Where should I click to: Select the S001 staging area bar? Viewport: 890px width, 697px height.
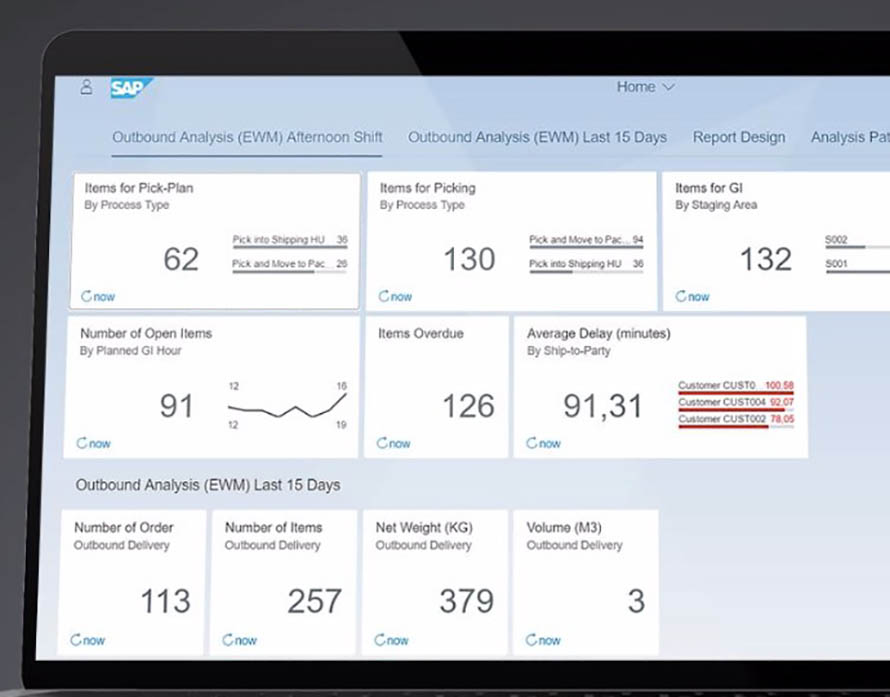click(857, 265)
